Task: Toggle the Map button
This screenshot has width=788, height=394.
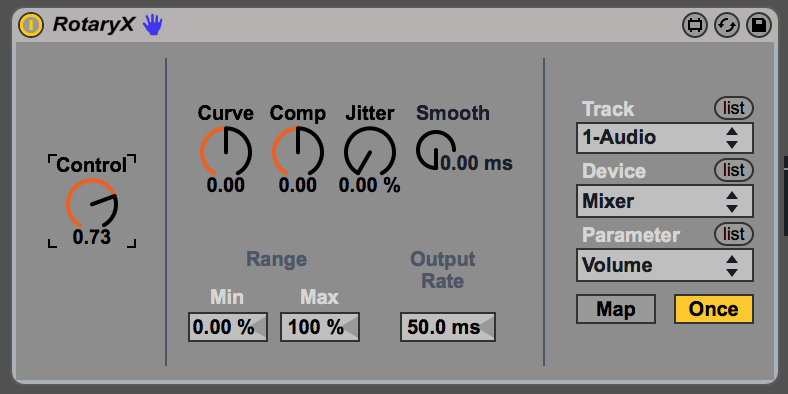Action: [616, 309]
